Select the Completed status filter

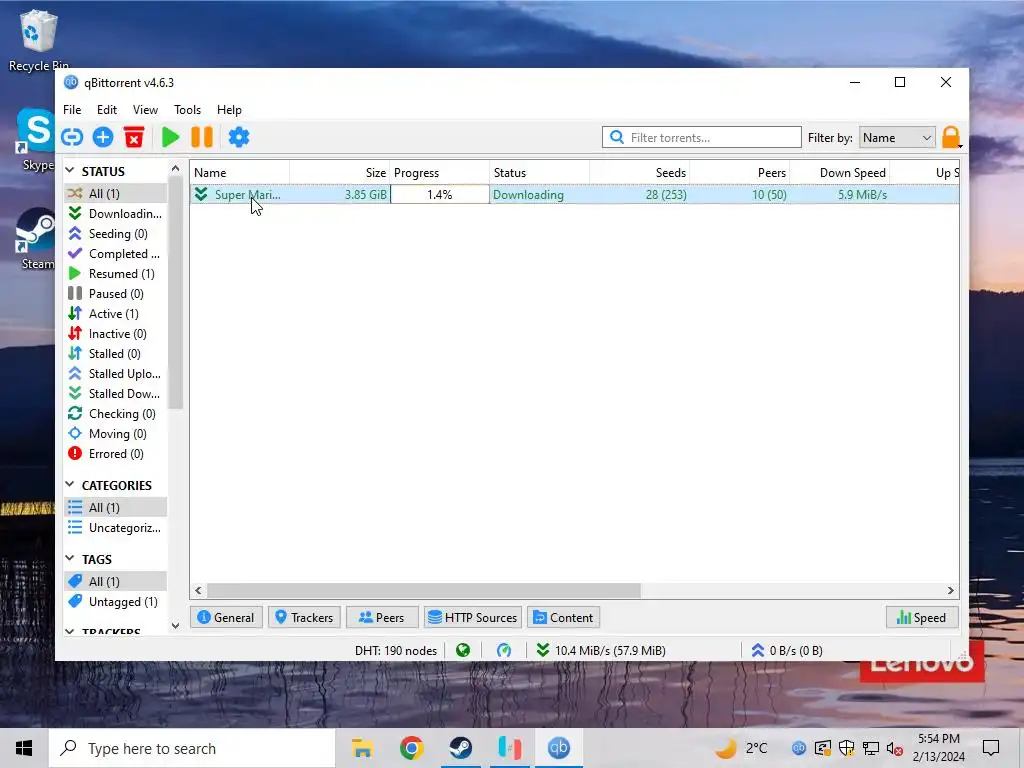[x=116, y=254]
